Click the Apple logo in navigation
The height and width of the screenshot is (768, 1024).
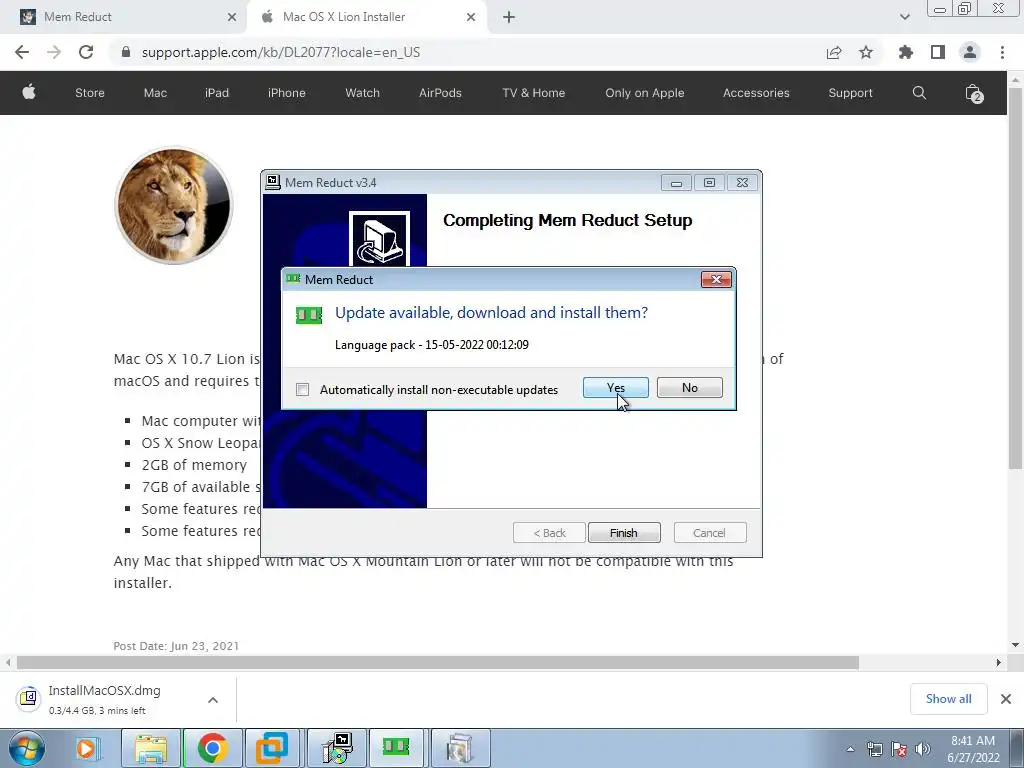(29, 93)
